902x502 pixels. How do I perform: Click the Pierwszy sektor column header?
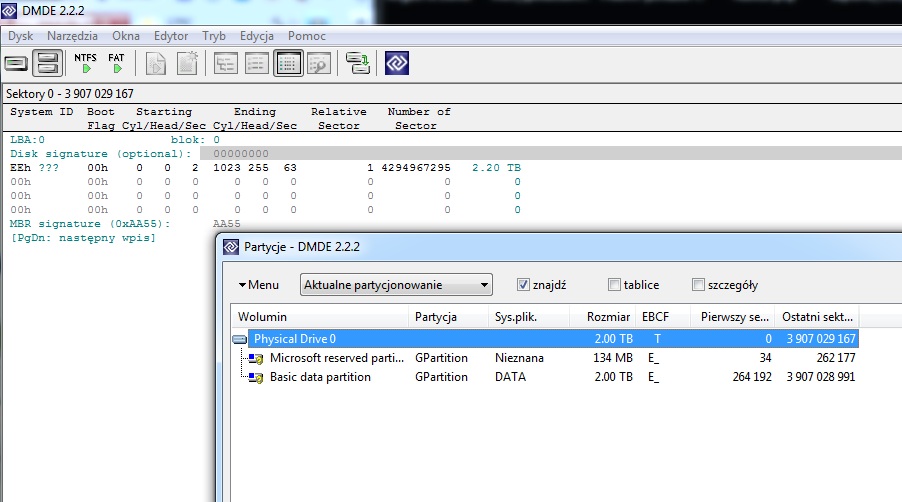733,317
